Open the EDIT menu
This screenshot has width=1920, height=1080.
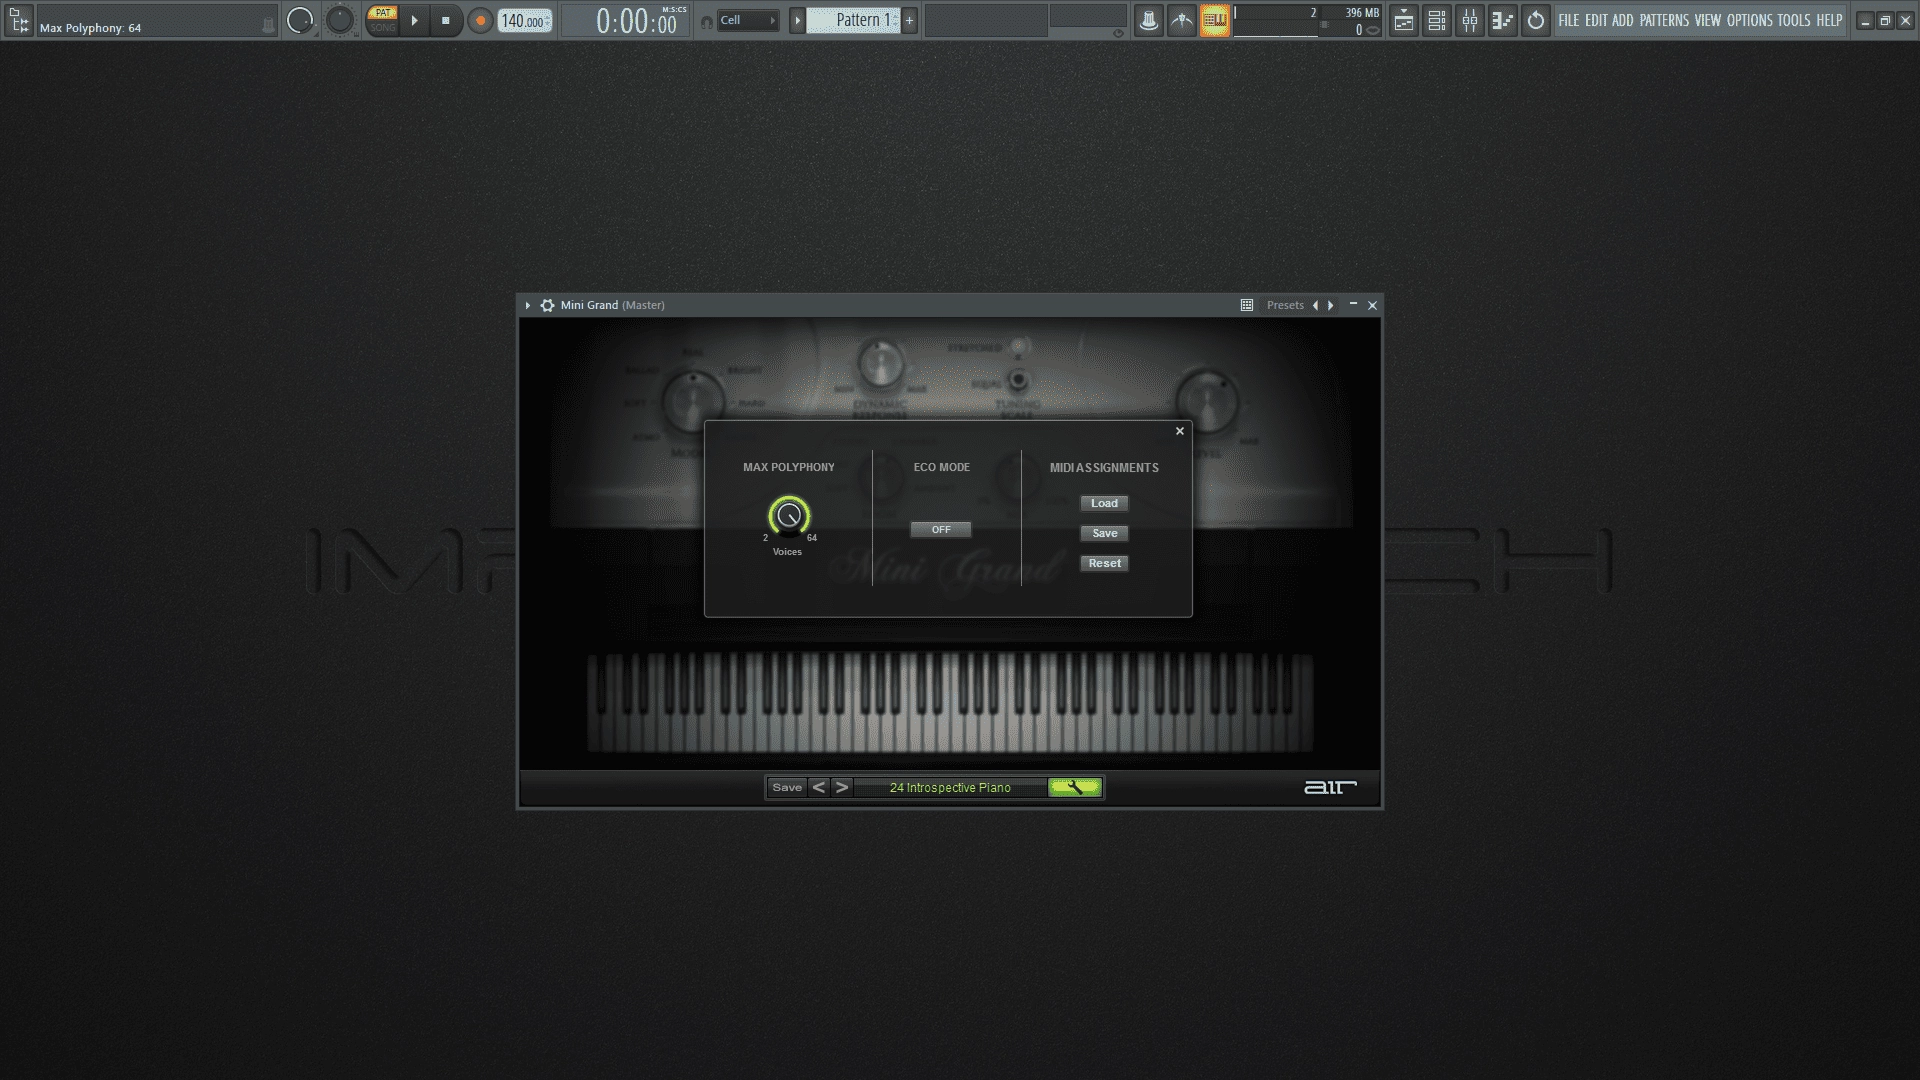point(1596,20)
